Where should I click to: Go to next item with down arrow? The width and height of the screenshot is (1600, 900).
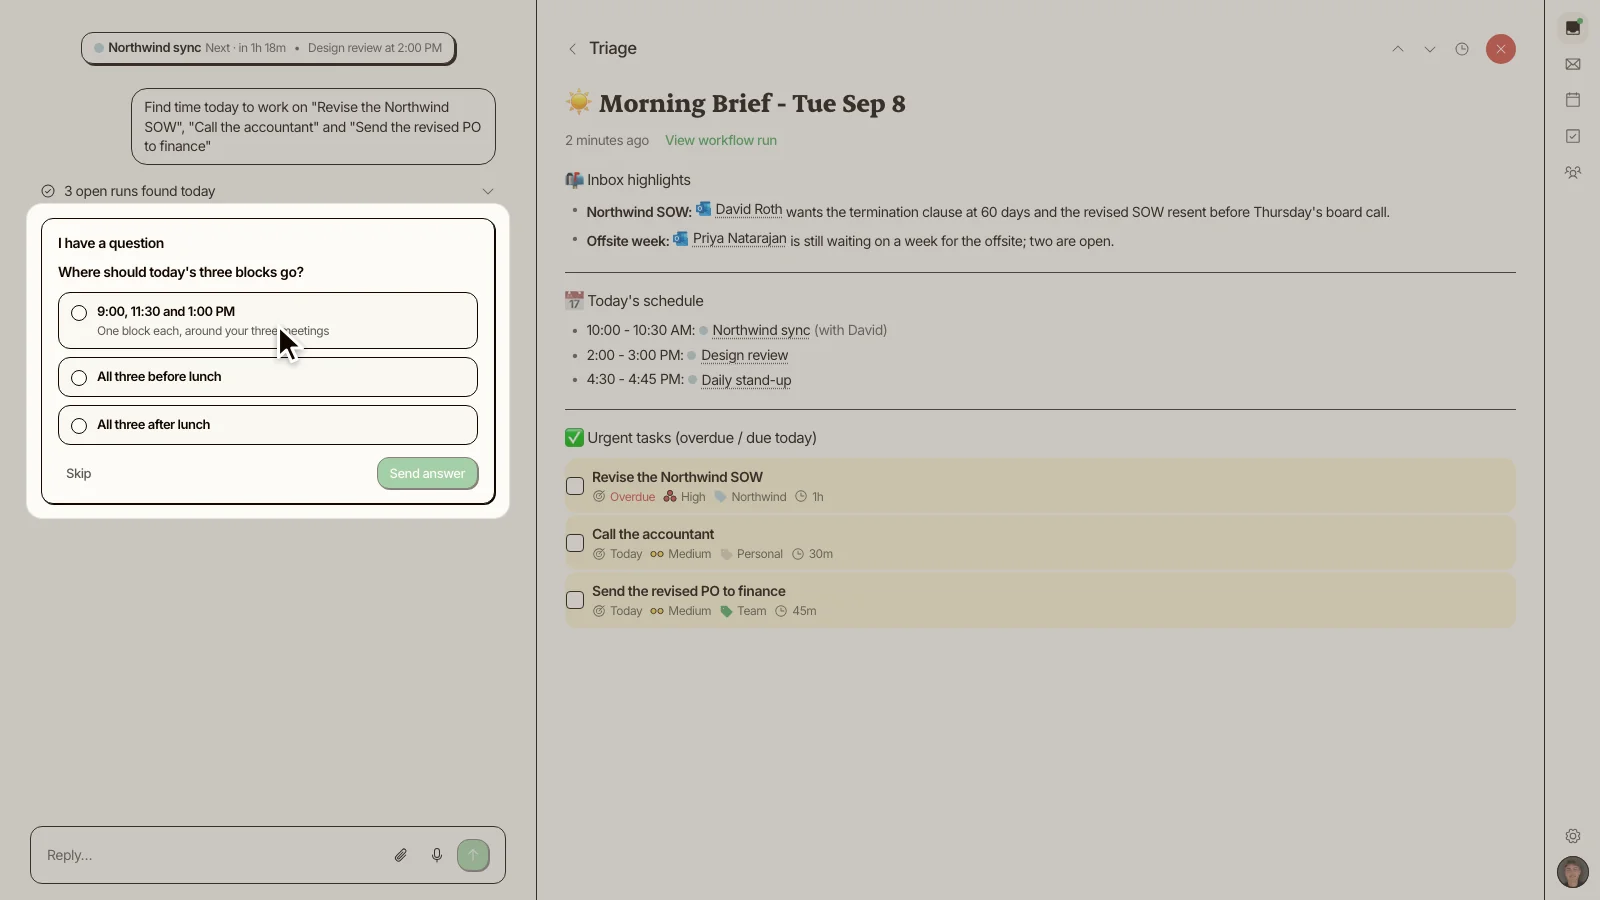1430,49
